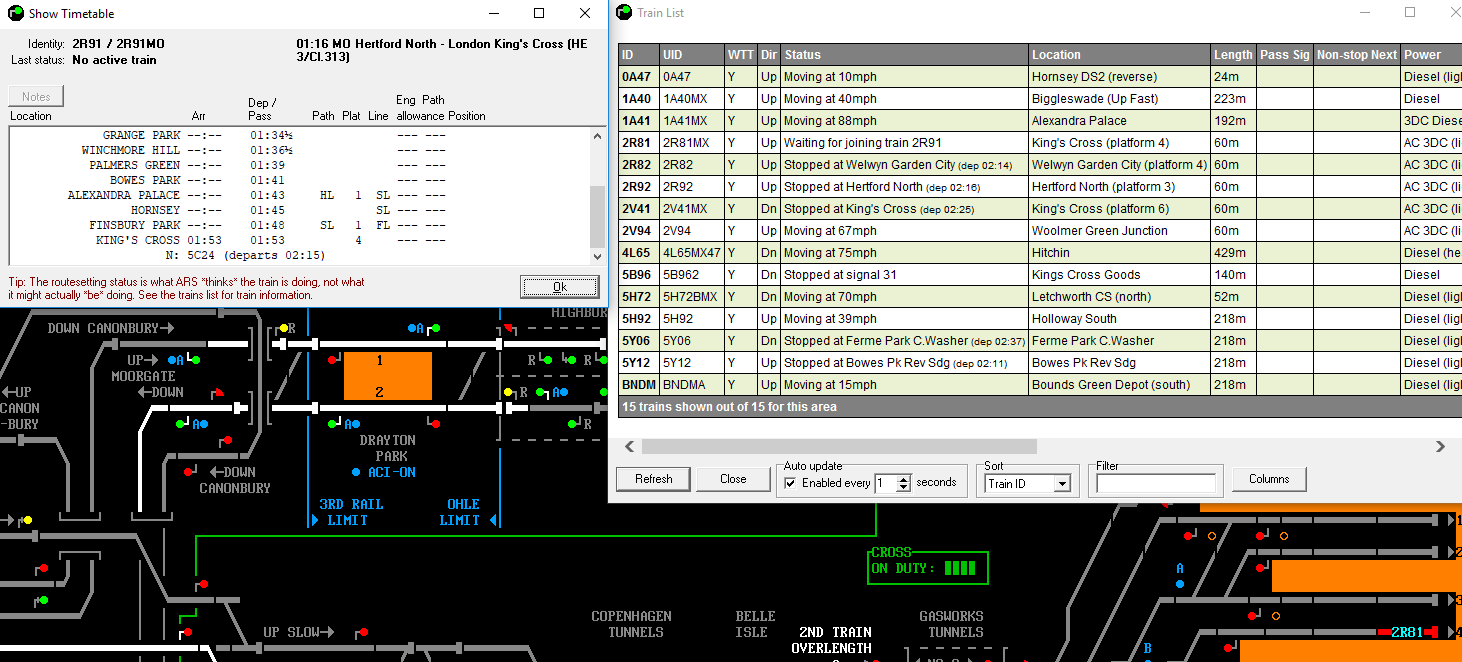Click red signal near top right Highbury area
The image size is (1462, 662).
click(508, 328)
